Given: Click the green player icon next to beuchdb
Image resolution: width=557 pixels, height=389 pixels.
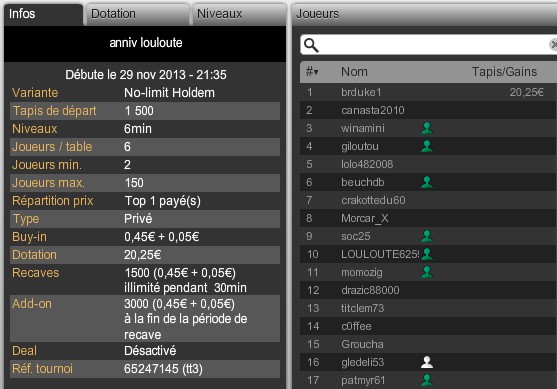Looking at the screenshot, I should coord(427,182).
